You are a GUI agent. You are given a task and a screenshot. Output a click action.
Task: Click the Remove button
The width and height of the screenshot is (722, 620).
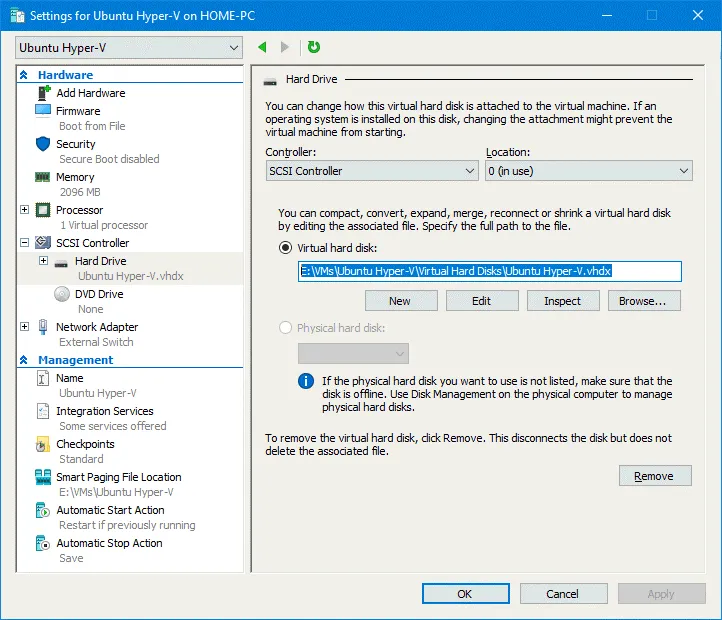click(x=655, y=476)
